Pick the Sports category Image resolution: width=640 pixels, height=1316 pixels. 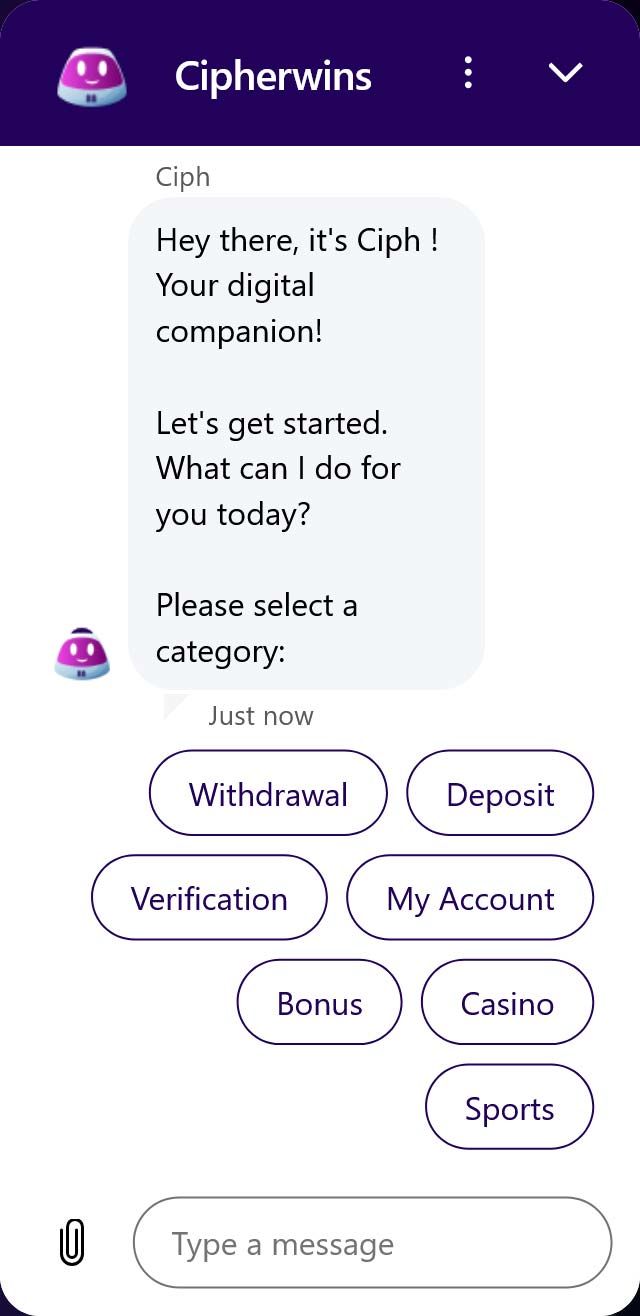509,1108
